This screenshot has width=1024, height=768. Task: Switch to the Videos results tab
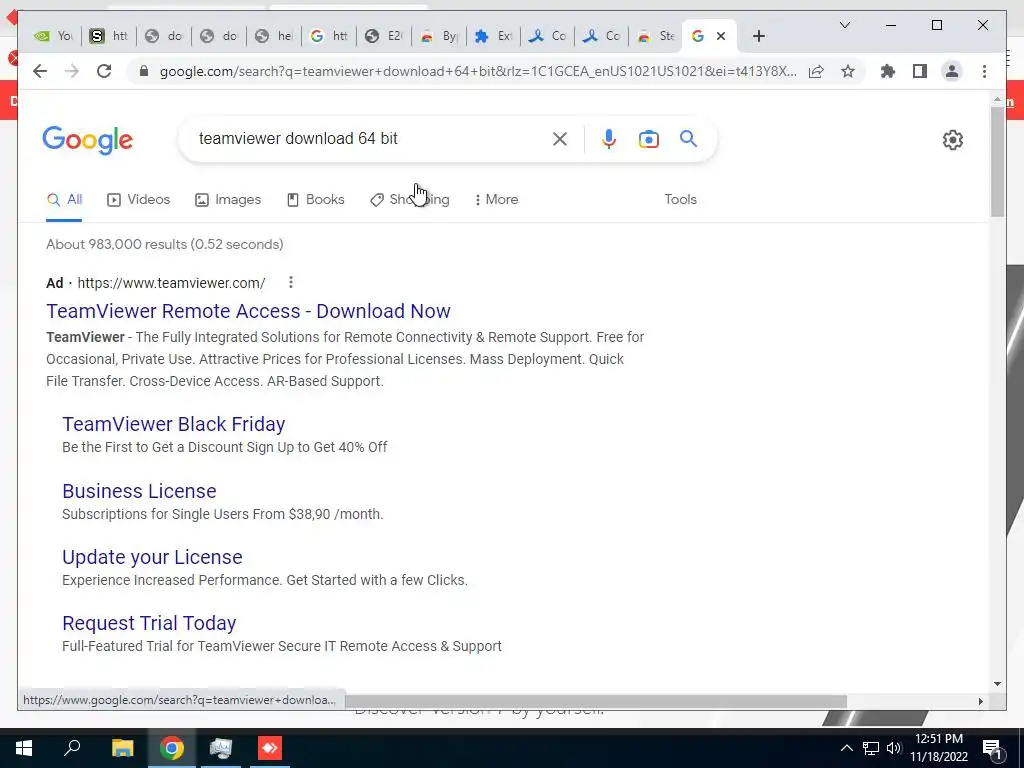[138, 199]
